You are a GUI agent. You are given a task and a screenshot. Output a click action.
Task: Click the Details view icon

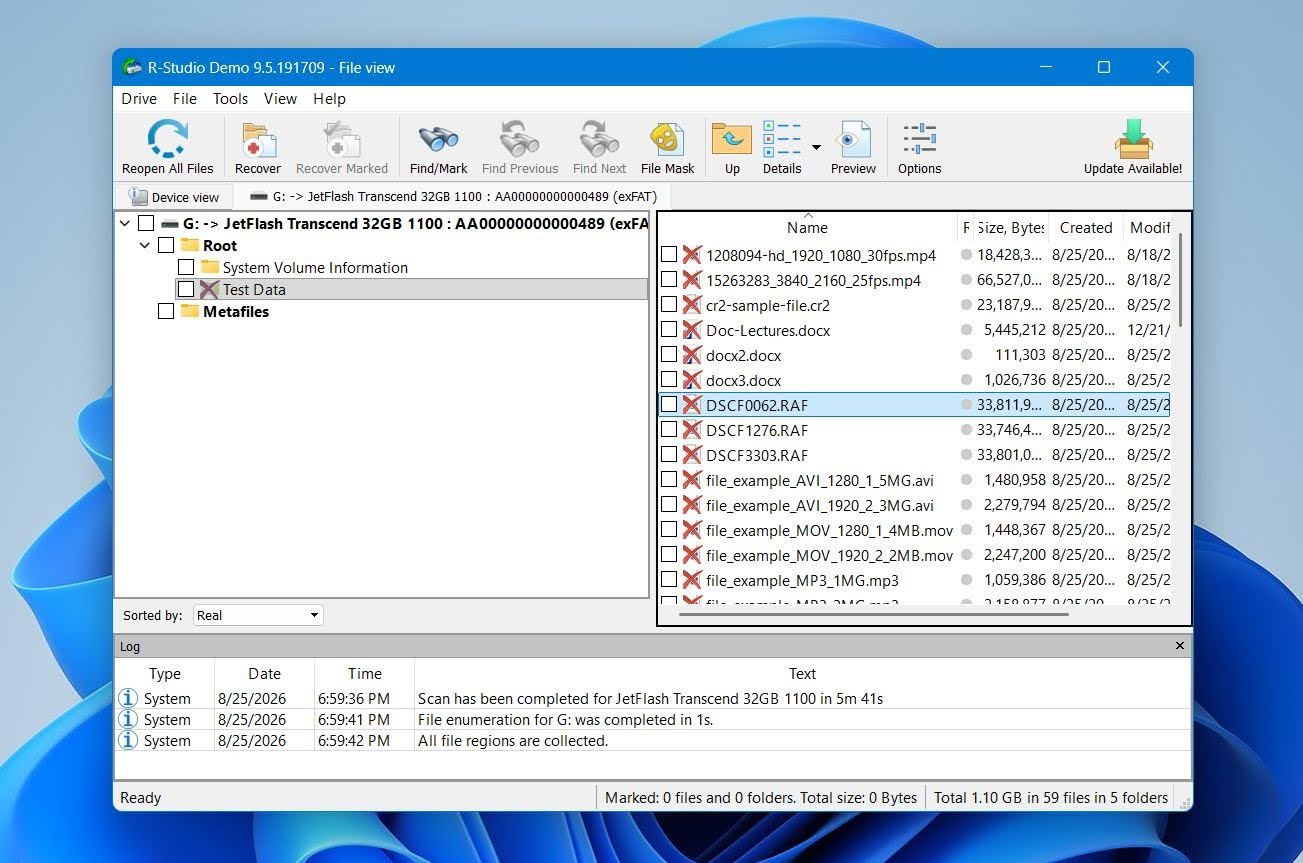coord(782,139)
